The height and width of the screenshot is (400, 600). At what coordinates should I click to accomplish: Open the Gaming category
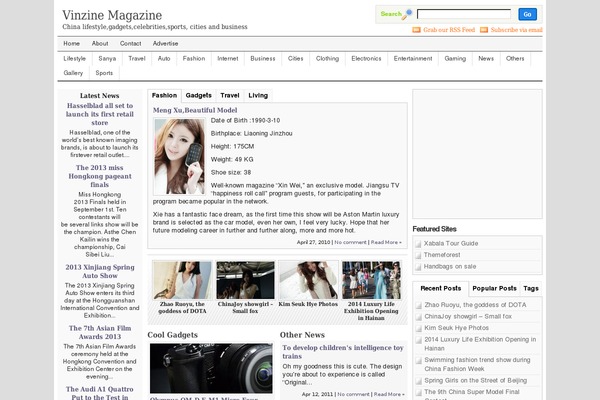coord(455,59)
